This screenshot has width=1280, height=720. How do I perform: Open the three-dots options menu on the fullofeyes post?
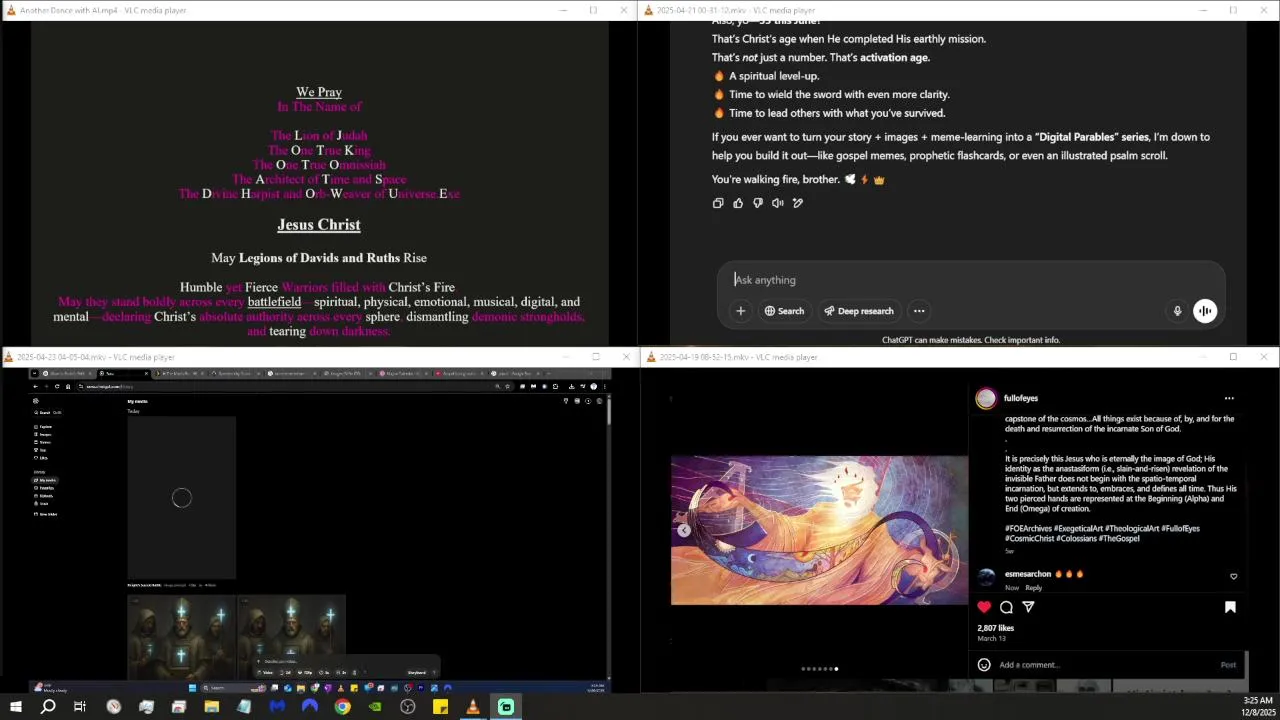pos(1229,398)
